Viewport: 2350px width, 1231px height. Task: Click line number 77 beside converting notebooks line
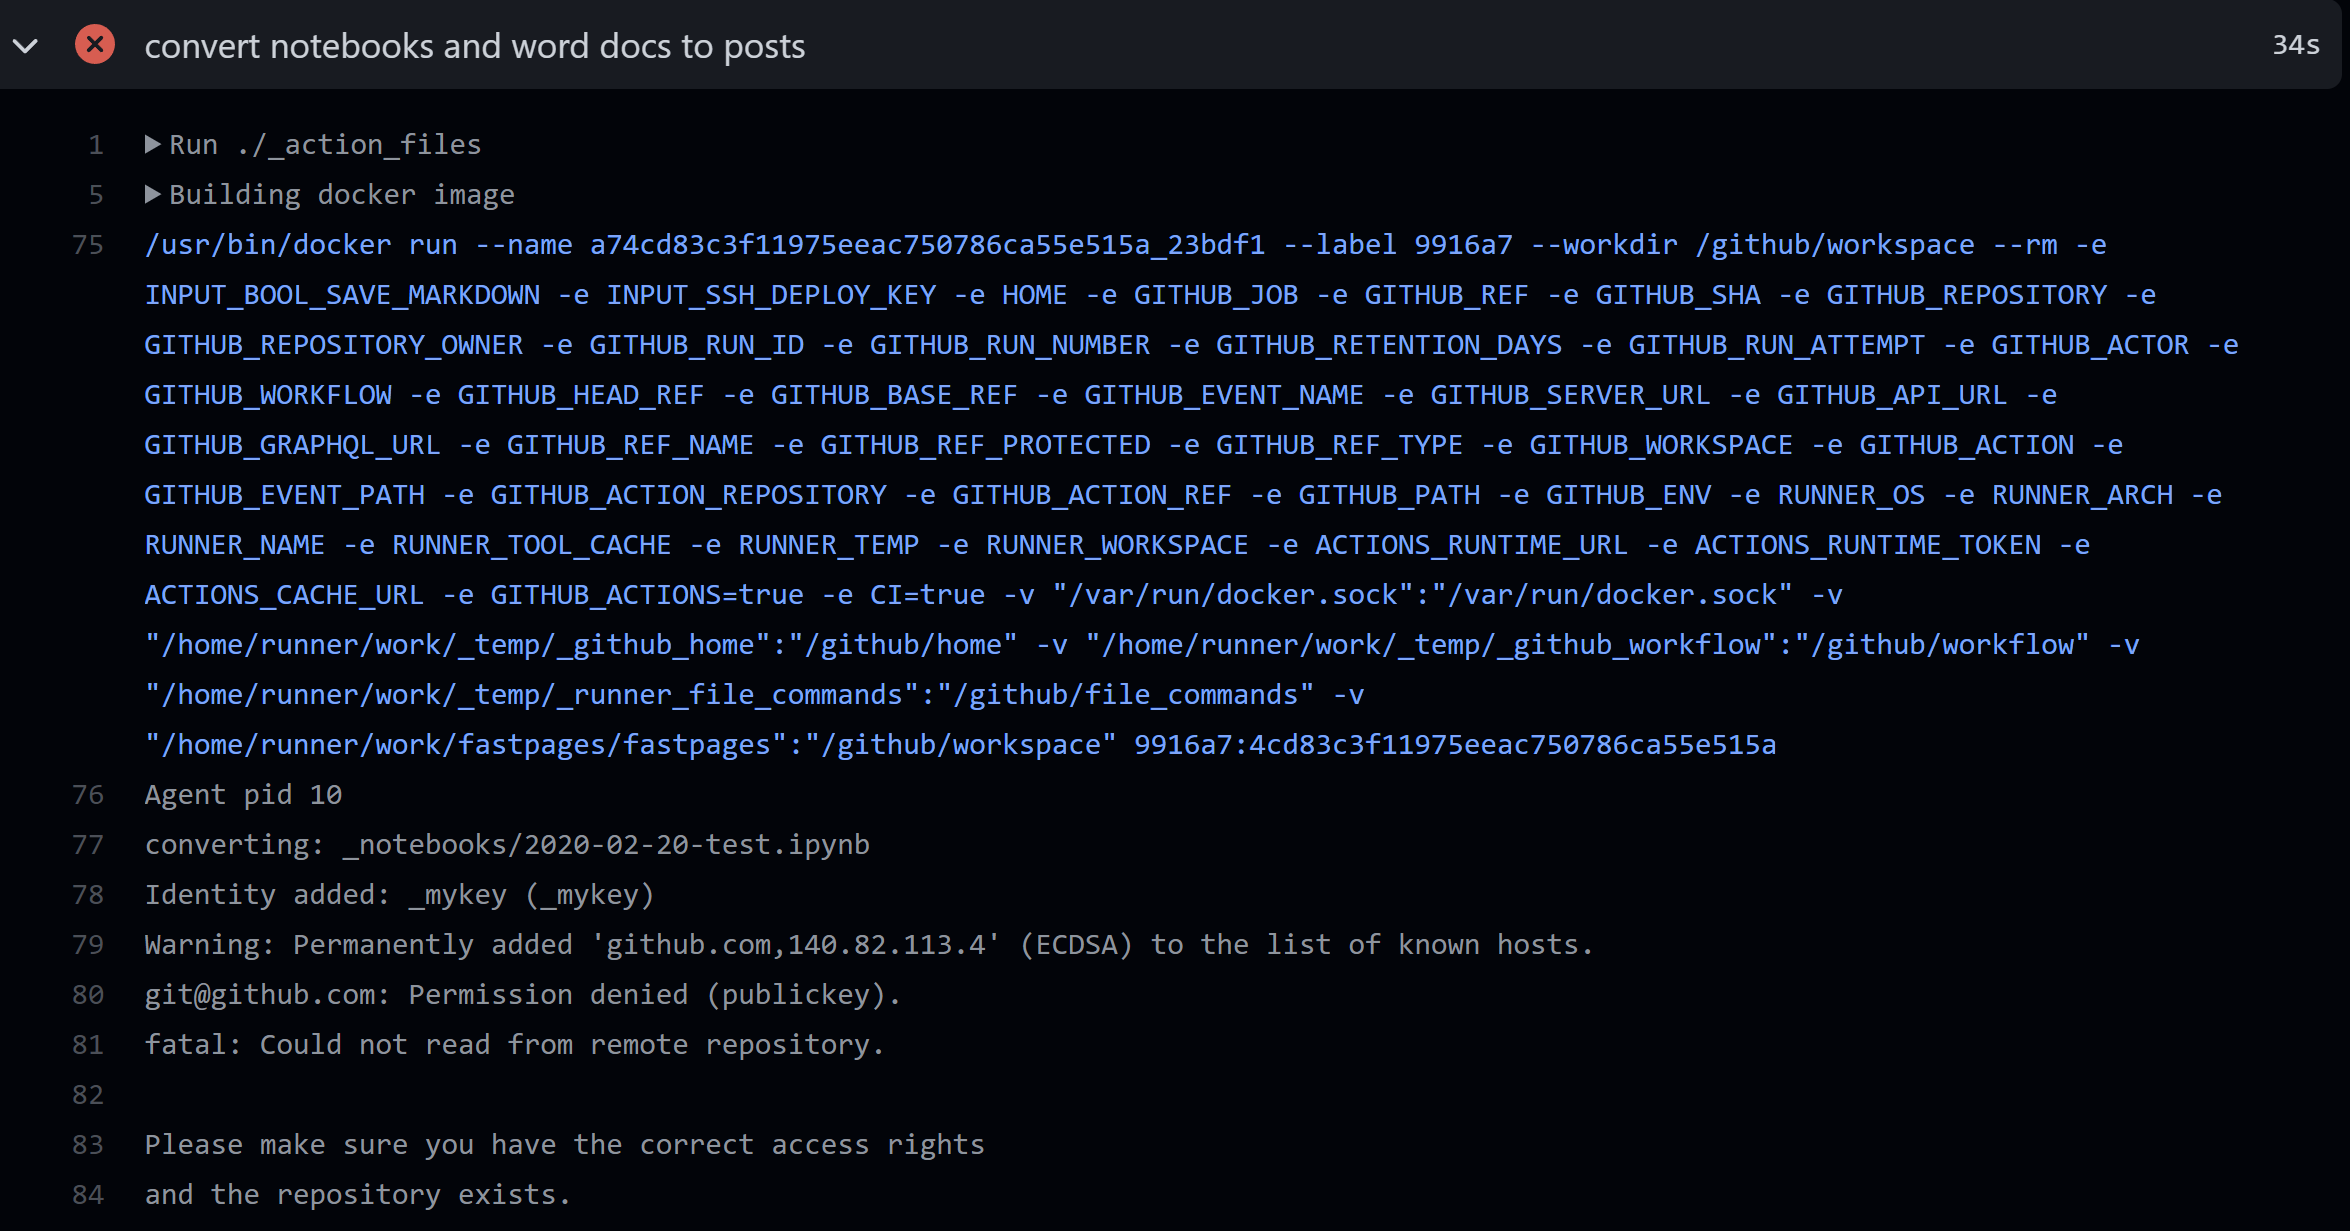coord(88,844)
